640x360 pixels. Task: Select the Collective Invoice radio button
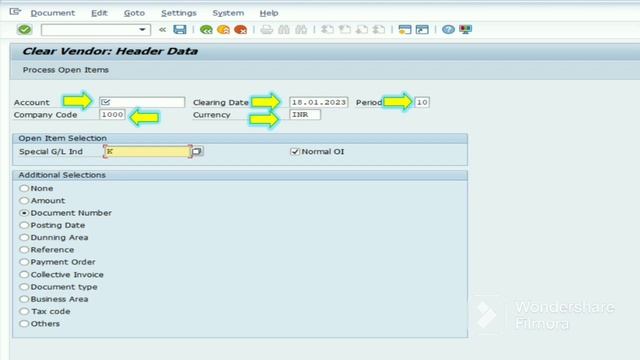(x=24, y=274)
